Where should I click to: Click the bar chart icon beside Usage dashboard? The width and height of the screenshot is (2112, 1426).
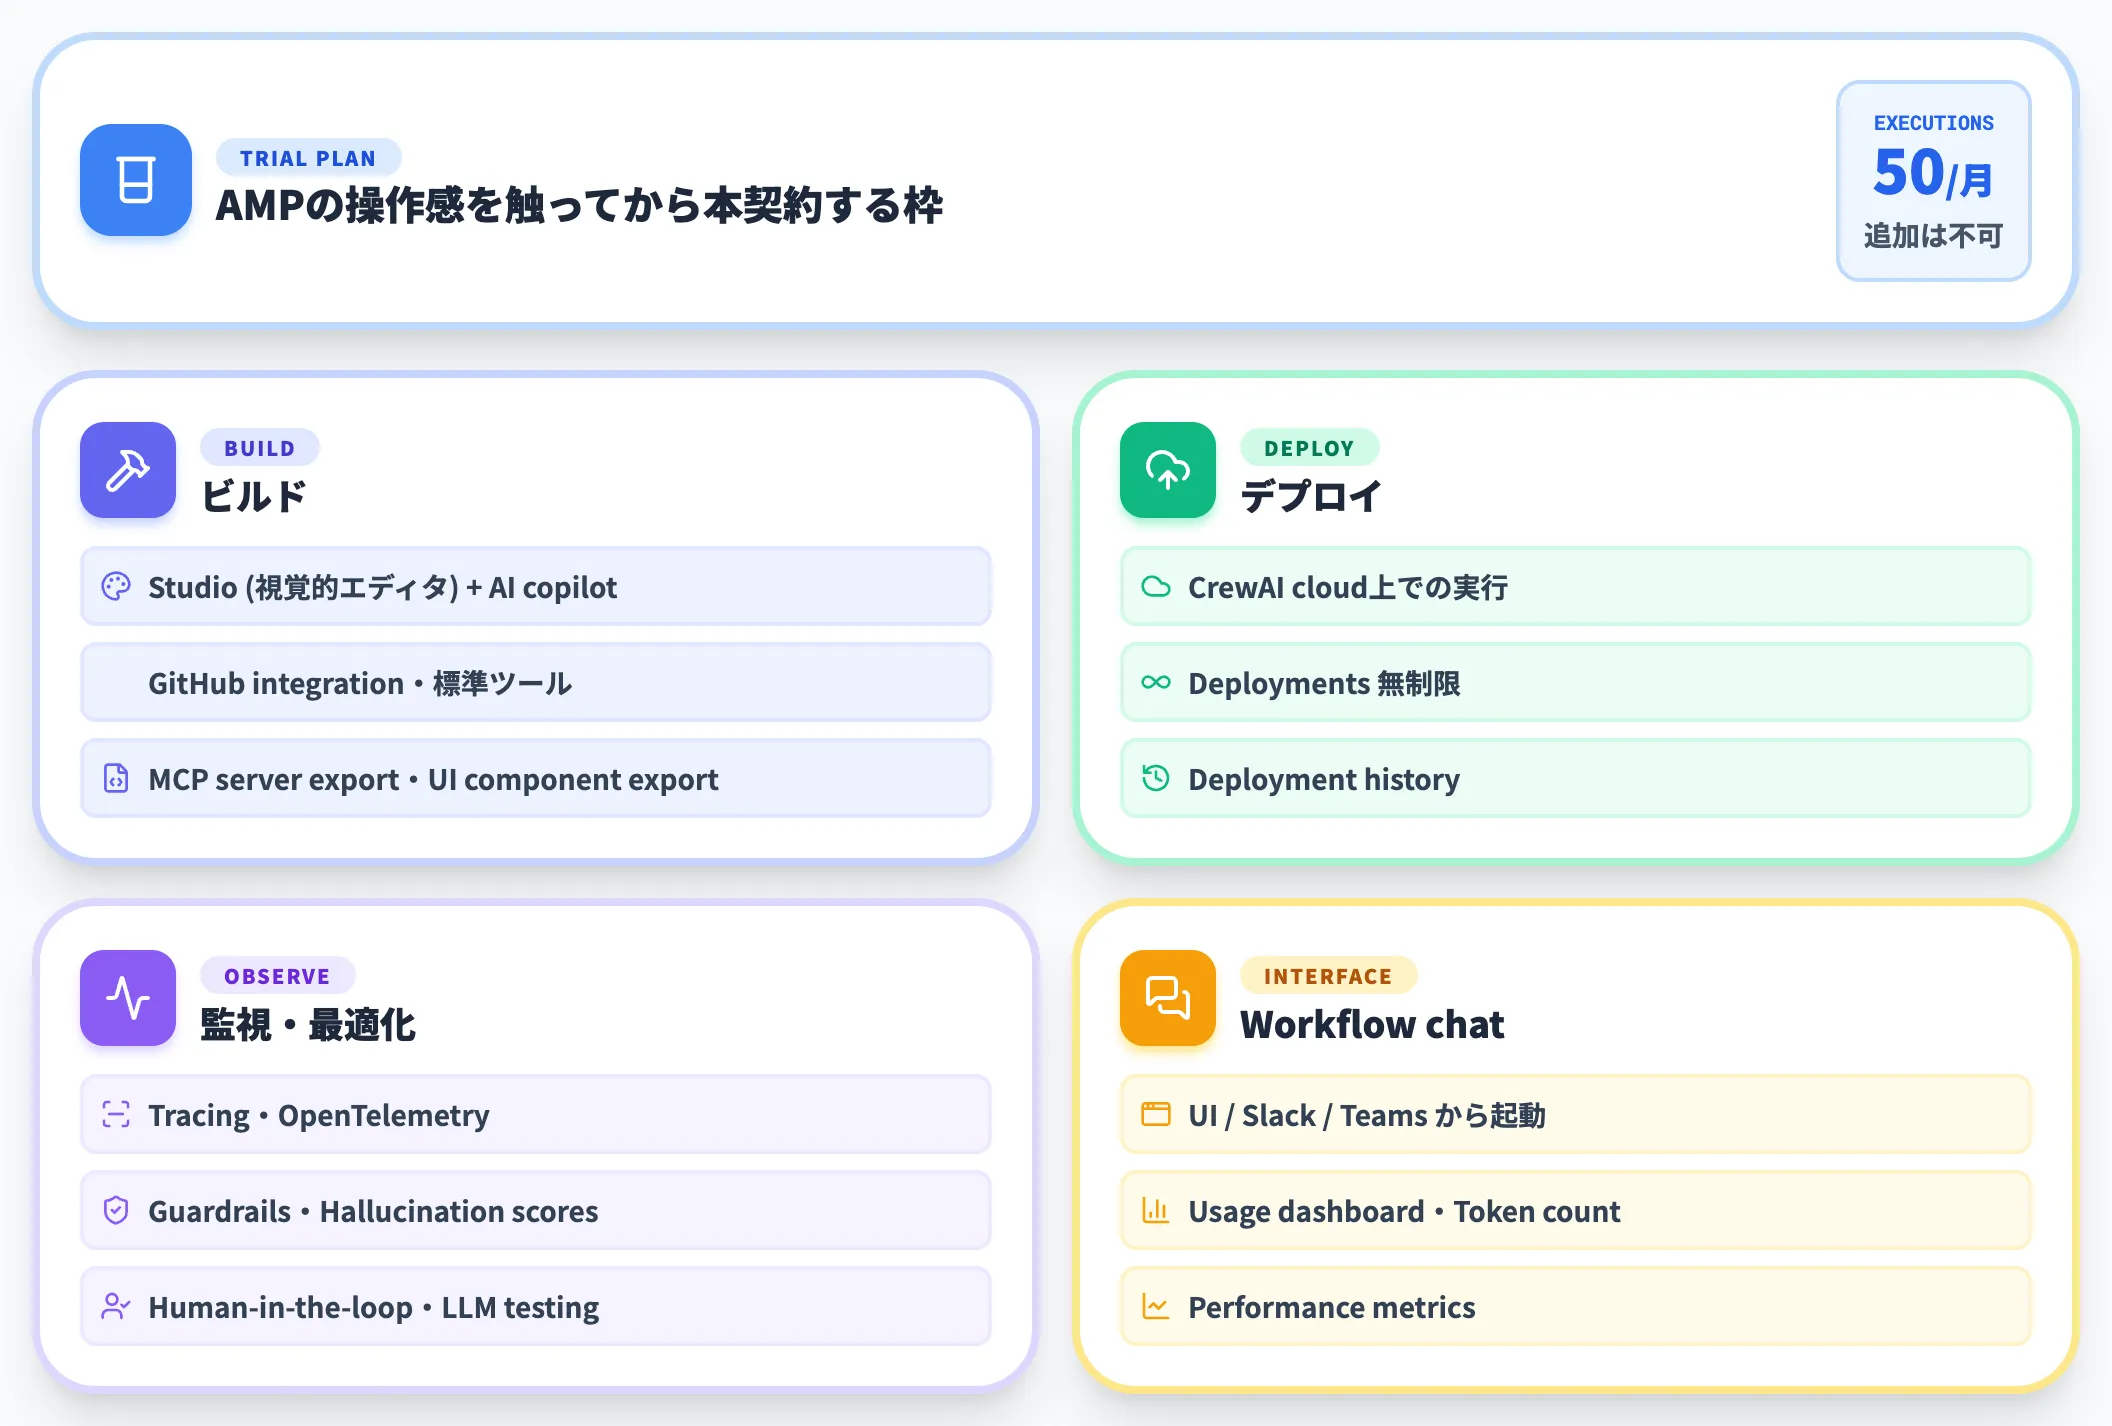point(1156,1211)
